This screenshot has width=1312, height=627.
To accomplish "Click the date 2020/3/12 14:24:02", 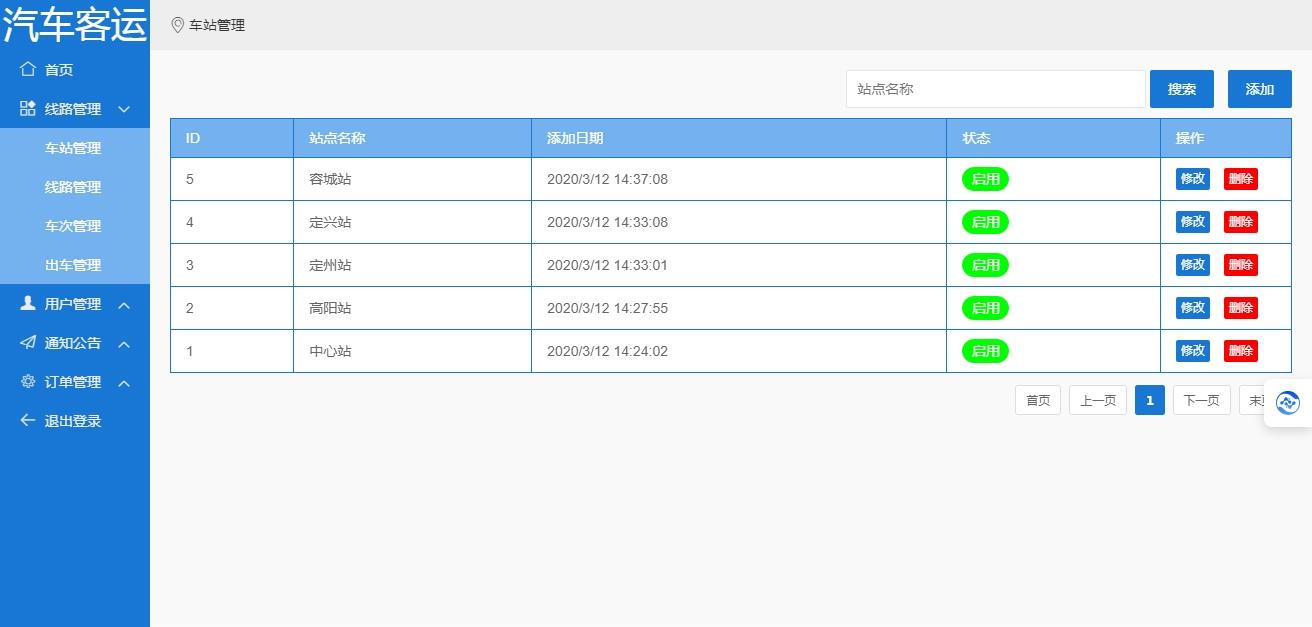I will (x=607, y=351).
